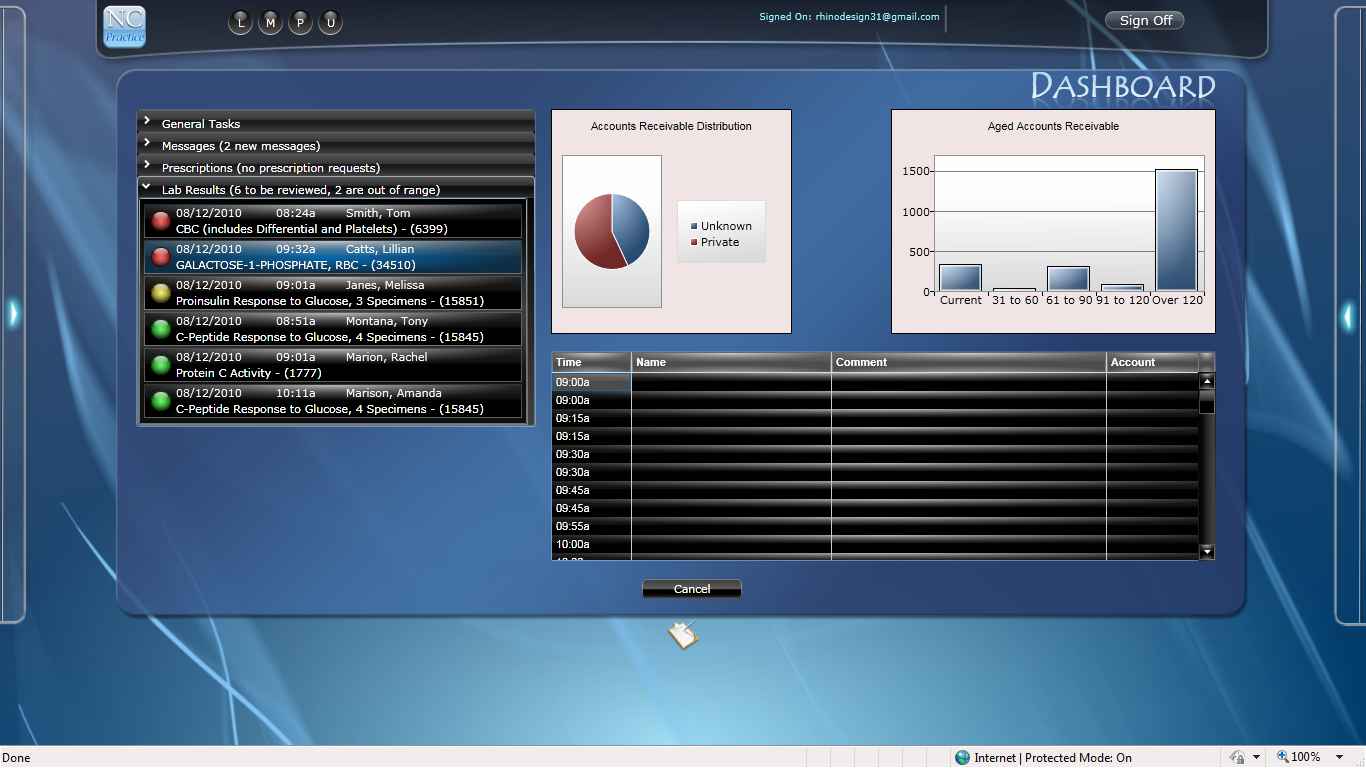Sort schedule by Time column header

tap(592, 362)
